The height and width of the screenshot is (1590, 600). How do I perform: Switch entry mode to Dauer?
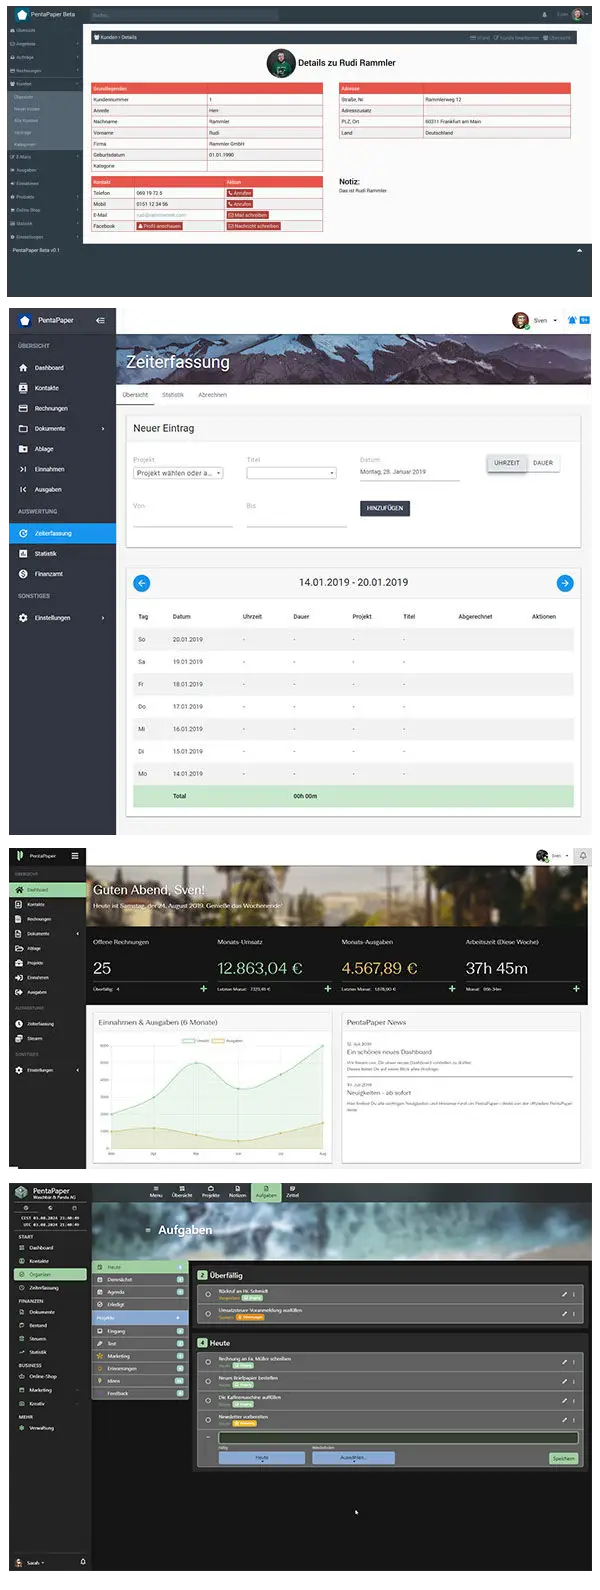coord(543,463)
